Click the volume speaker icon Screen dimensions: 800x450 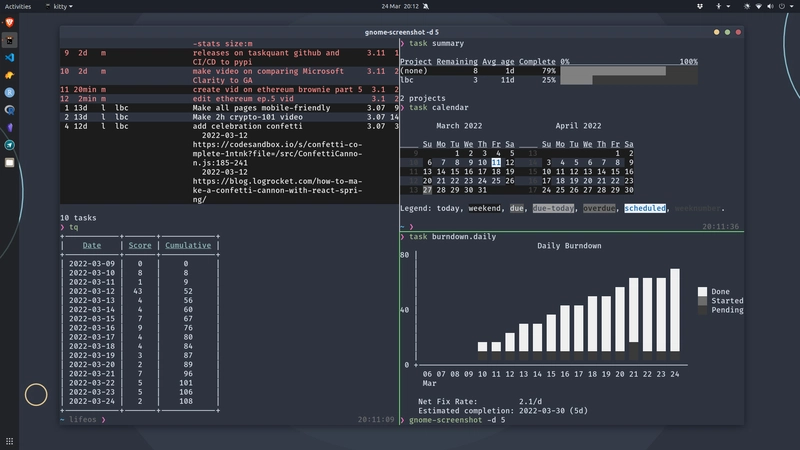click(770, 6)
